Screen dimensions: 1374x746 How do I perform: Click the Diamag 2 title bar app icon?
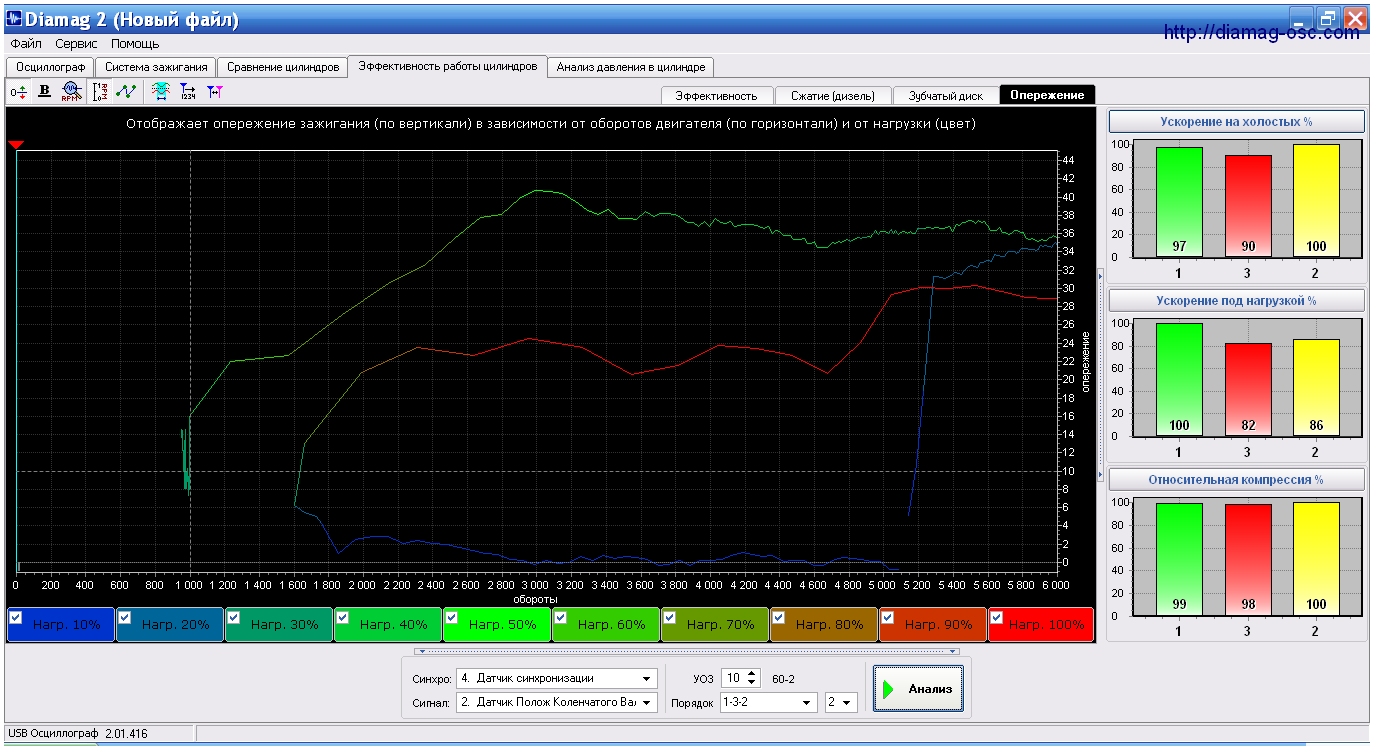click(x=15, y=19)
